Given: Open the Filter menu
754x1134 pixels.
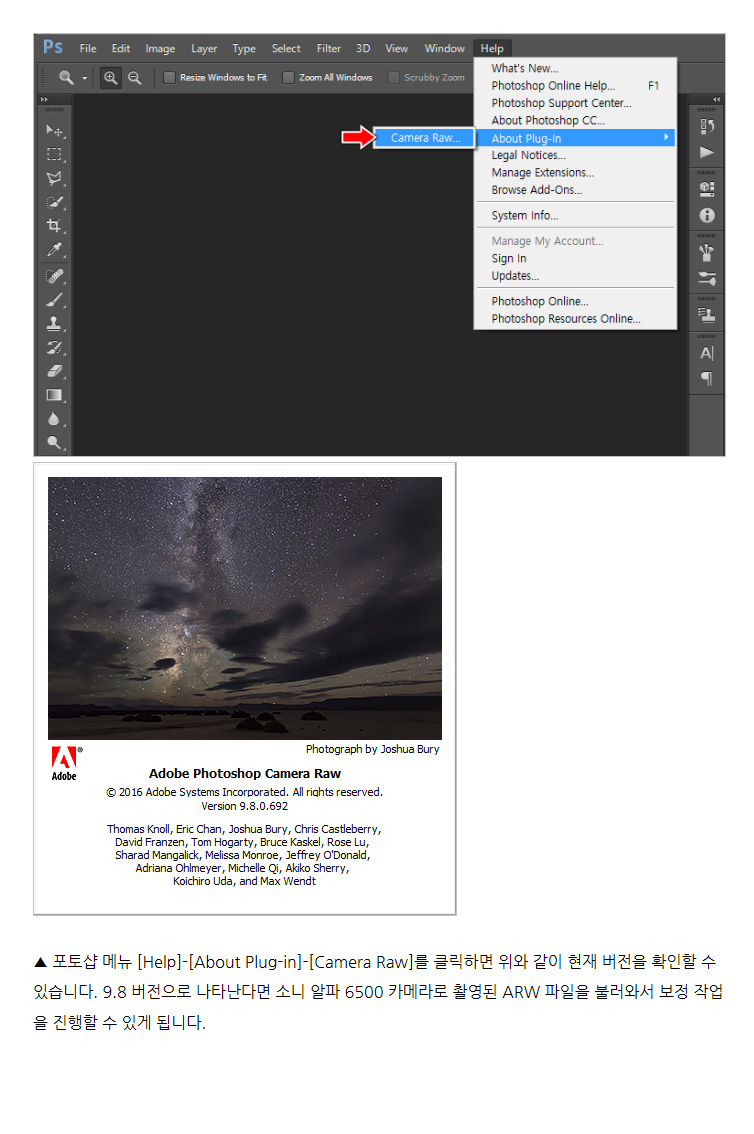Looking at the screenshot, I should pyautogui.click(x=328, y=48).
